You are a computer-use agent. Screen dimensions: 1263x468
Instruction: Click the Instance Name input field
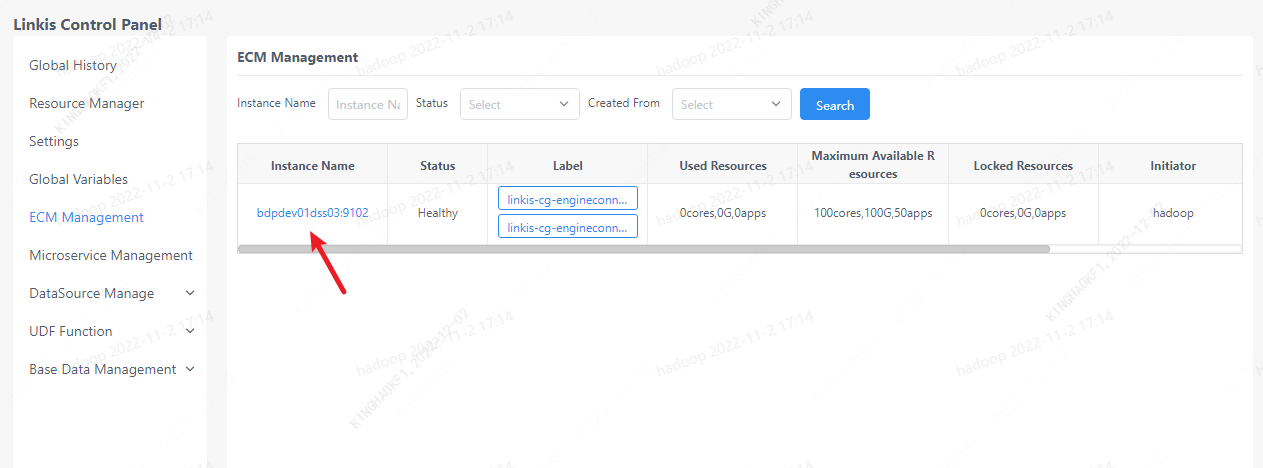[x=367, y=105]
